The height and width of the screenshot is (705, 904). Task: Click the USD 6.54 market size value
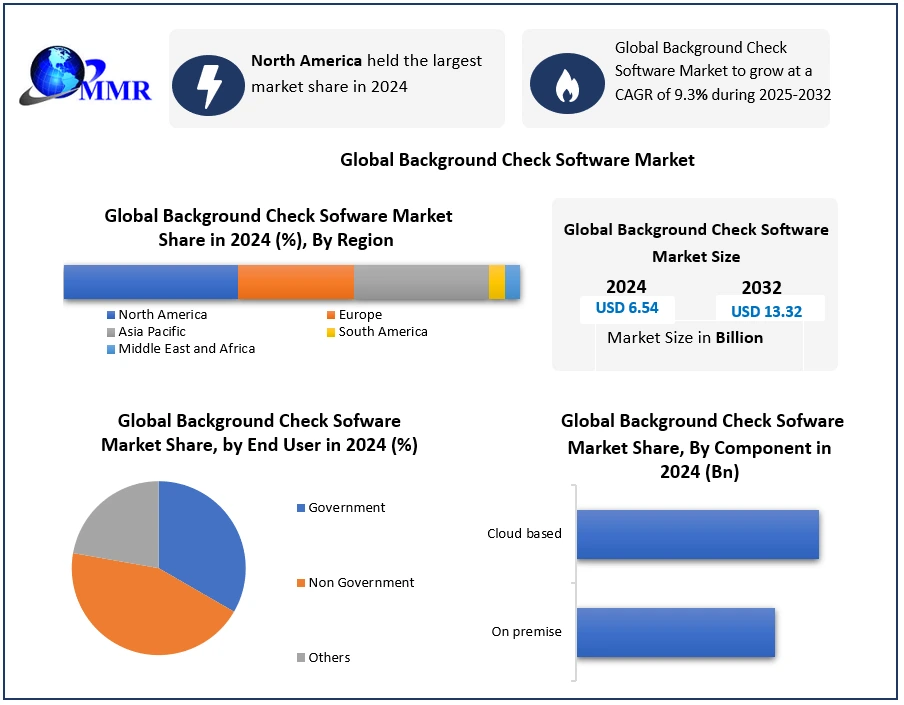point(627,308)
